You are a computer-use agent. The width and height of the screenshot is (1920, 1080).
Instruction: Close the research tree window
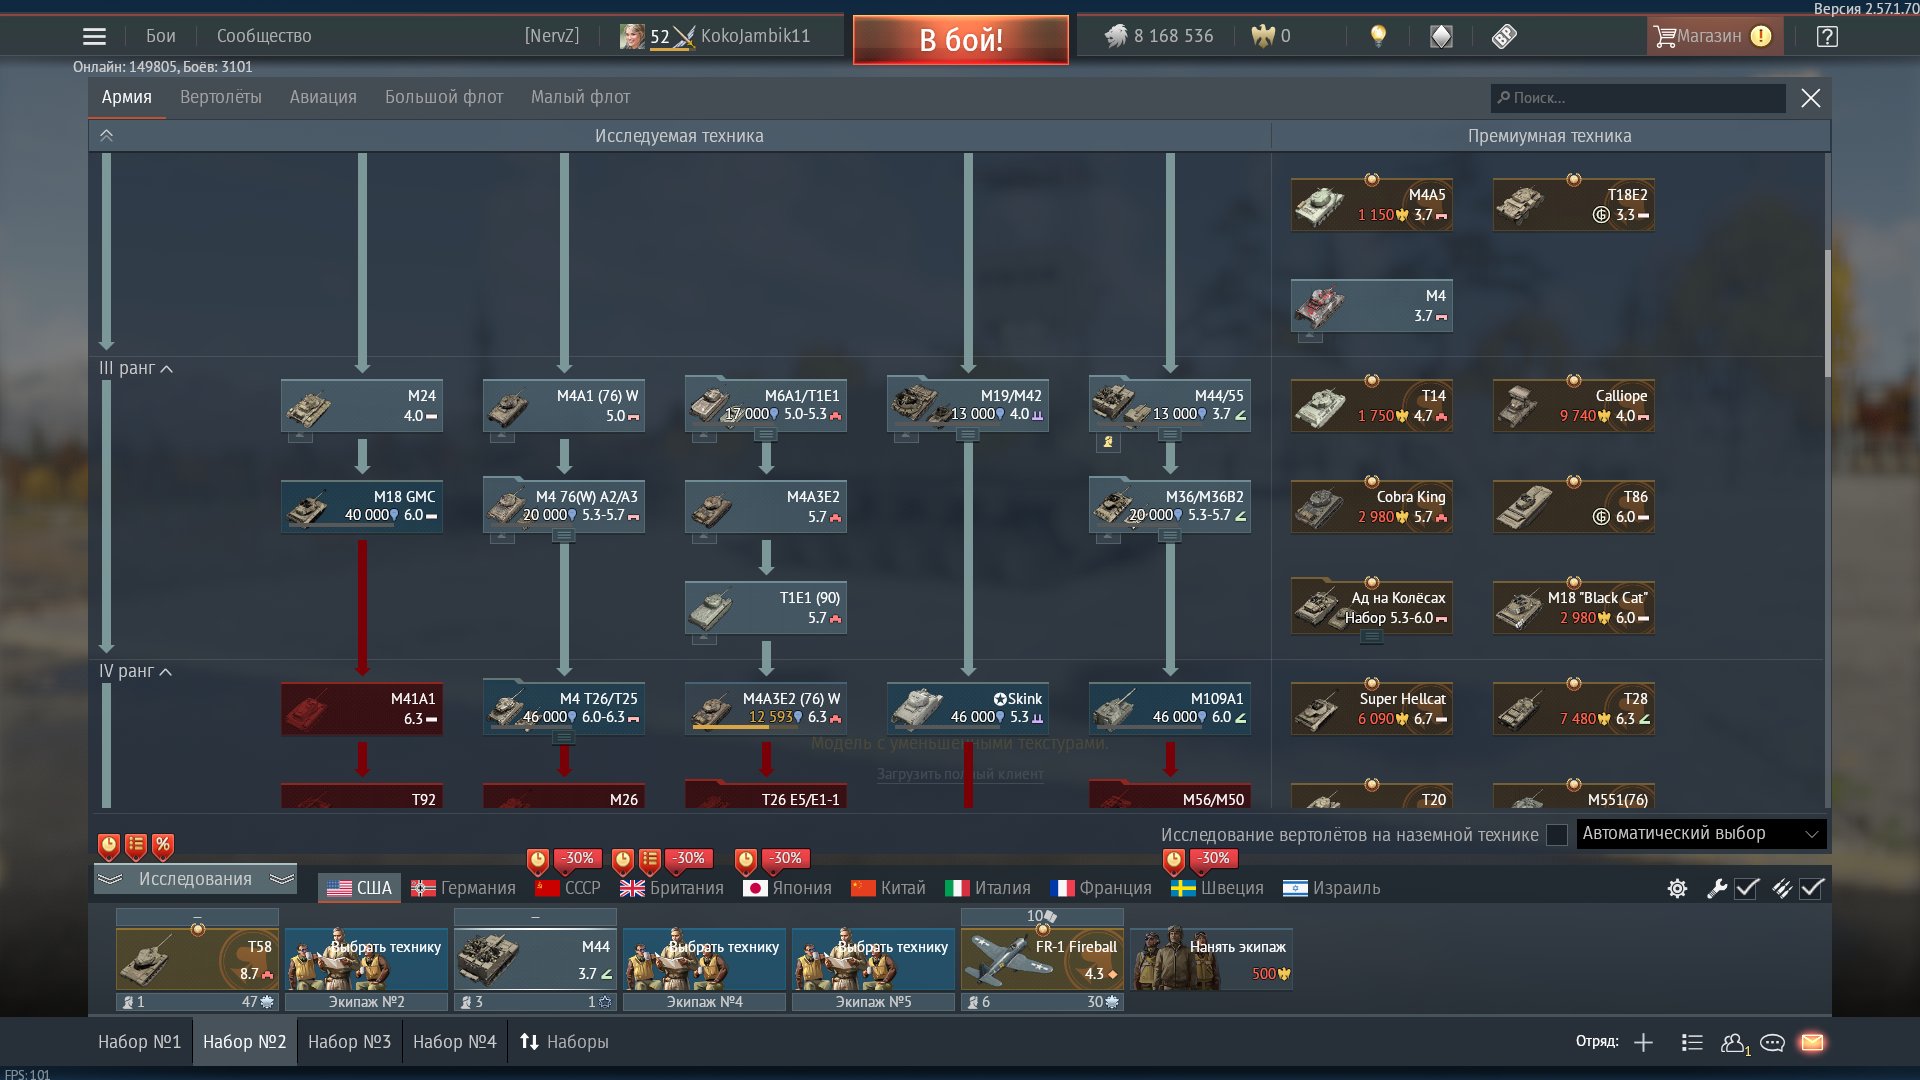[1810, 98]
